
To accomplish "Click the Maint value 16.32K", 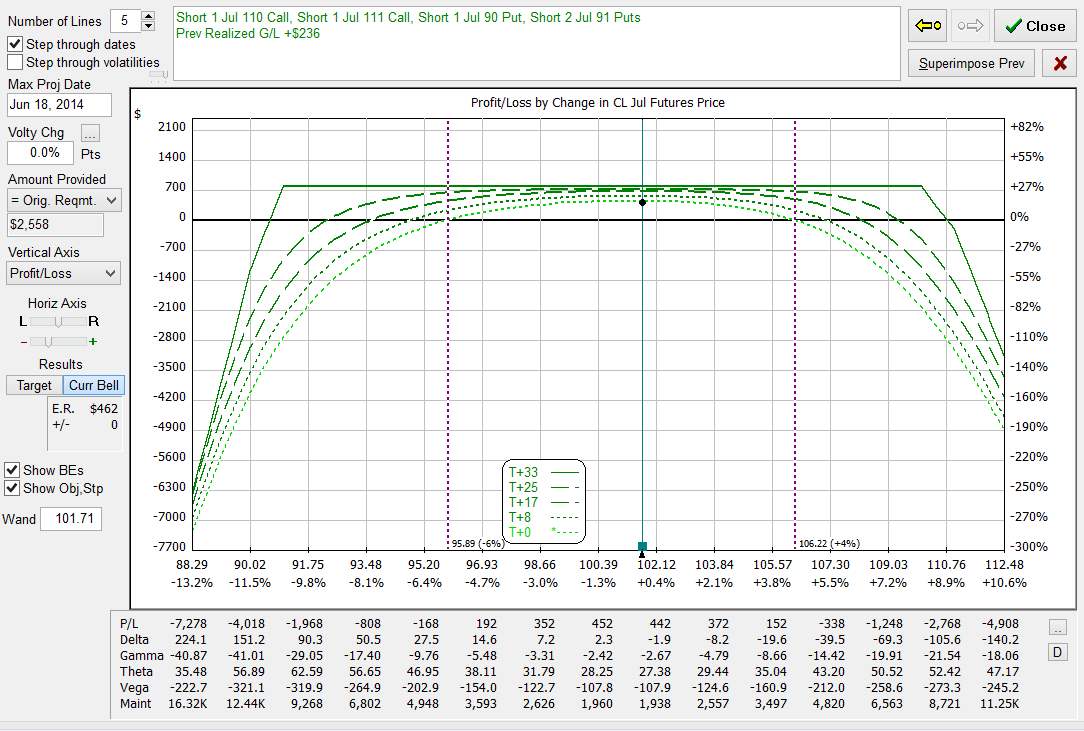I will (187, 704).
